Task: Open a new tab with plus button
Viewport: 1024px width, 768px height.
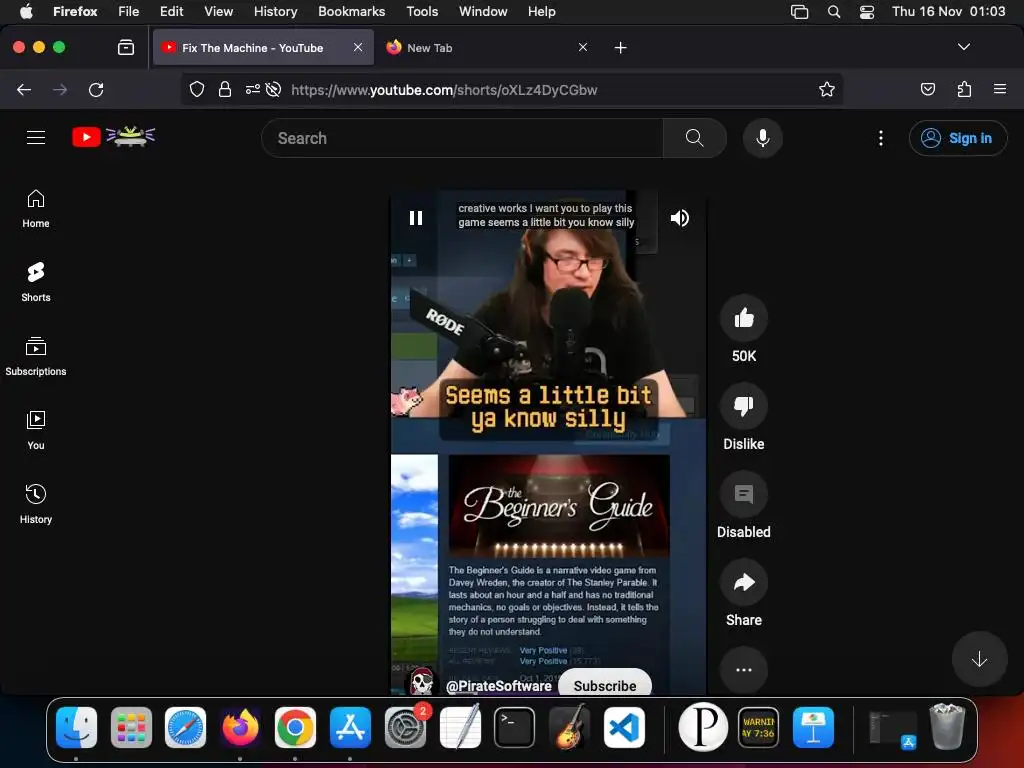Action: pyautogui.click(x=620, y=48)
